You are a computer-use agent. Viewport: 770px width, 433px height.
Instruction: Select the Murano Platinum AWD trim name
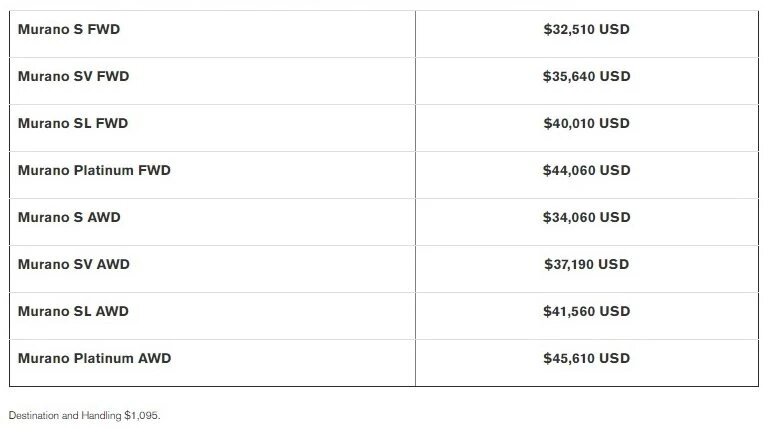point(94,358)
